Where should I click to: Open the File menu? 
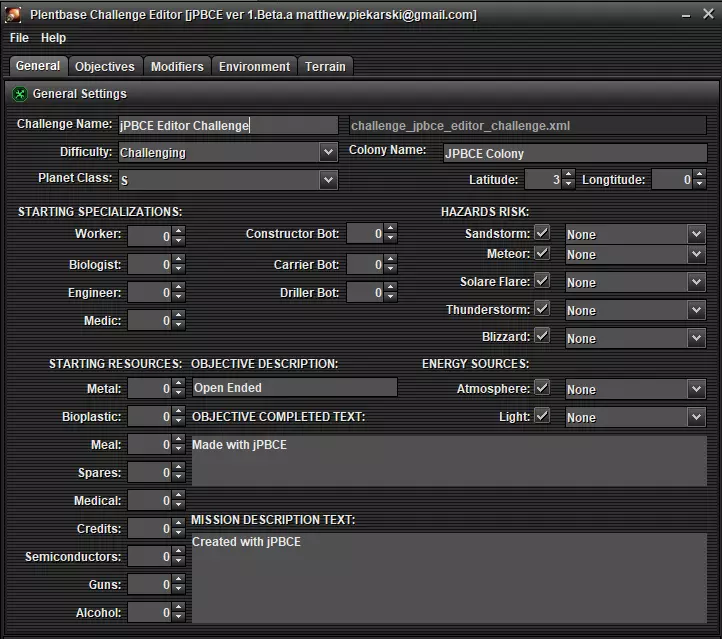click(19, 38)
